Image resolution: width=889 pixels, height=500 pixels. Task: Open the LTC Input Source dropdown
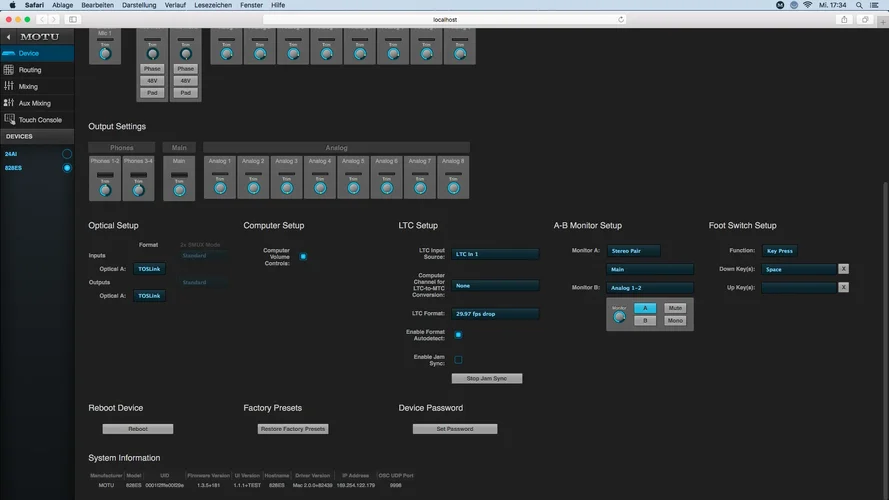[x=495, y=254]
